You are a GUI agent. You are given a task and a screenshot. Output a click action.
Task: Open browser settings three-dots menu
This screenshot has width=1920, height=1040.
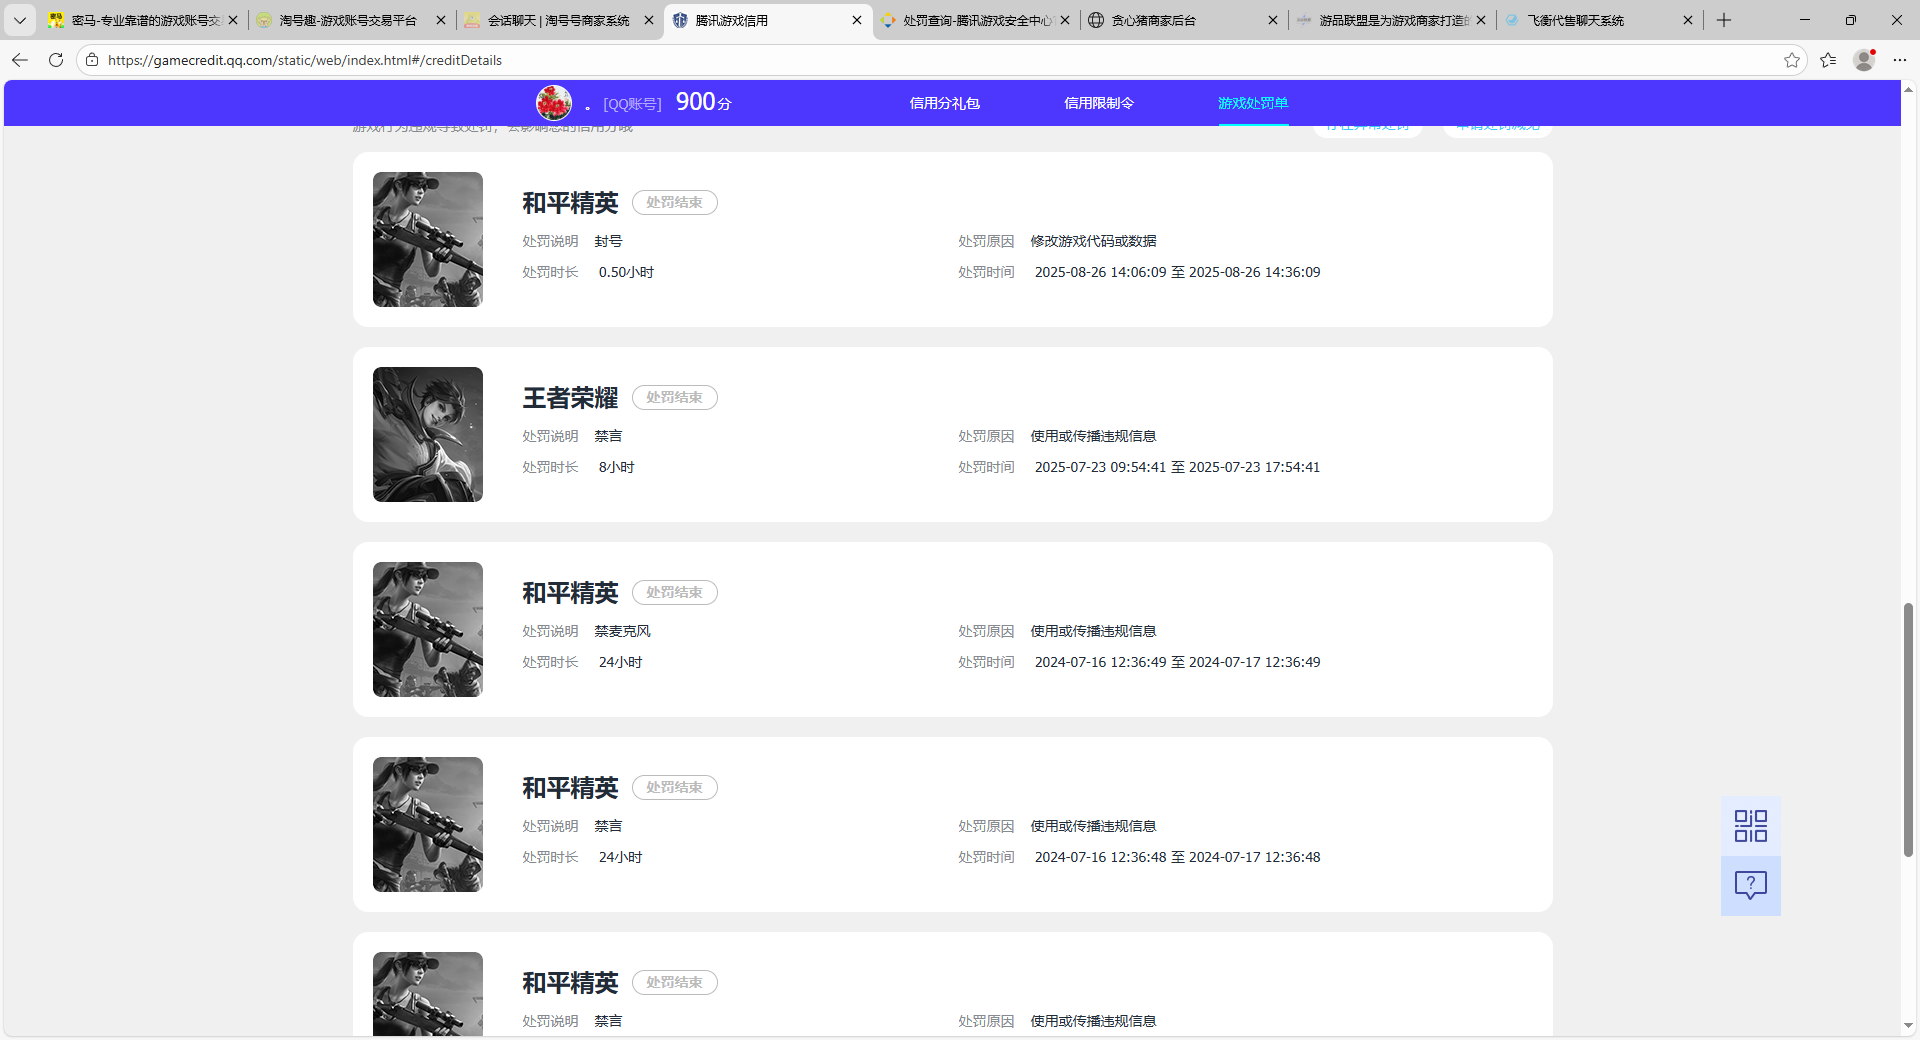point(1900,60)
